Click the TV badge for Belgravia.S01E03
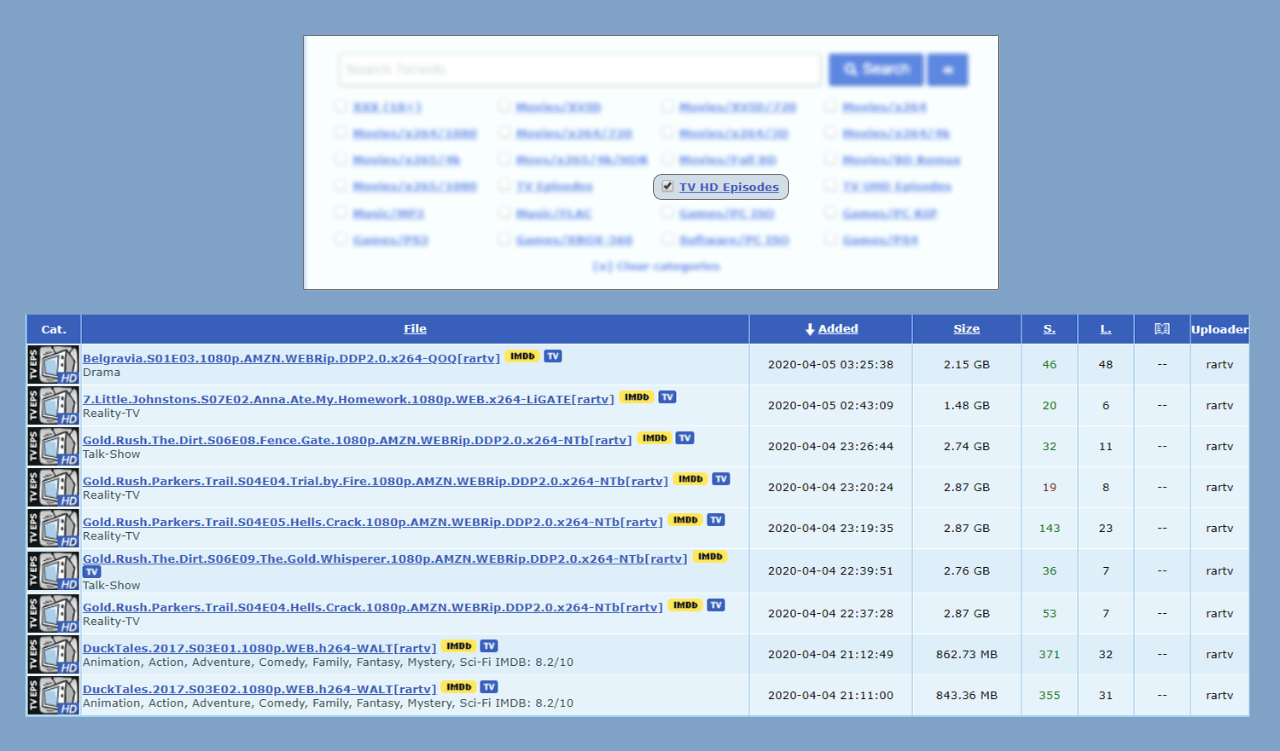The width and height of the screenshot is (1280, 751). [x=553, y=356]
